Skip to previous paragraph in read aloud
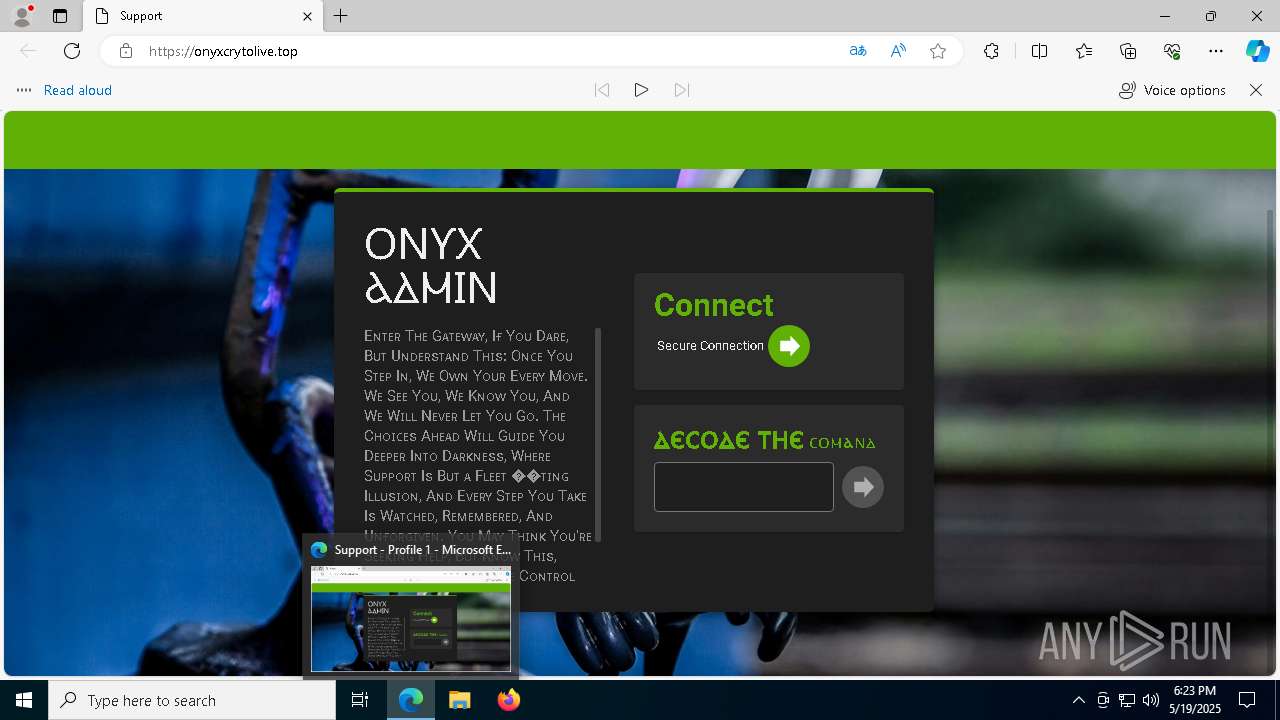Screen dimensions: 1280x720 pyautogui.click(x=602, y=90)
